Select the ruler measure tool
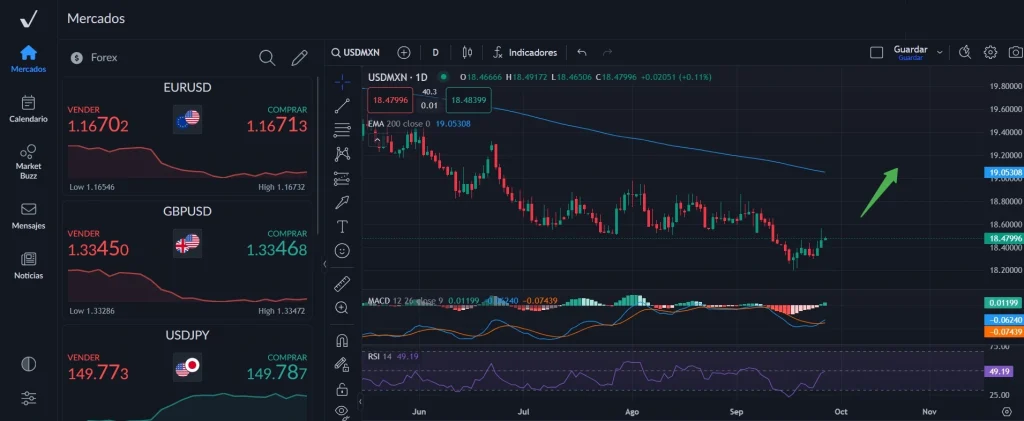The width and height of the screenshot is (1024, 421). point(343,283)
